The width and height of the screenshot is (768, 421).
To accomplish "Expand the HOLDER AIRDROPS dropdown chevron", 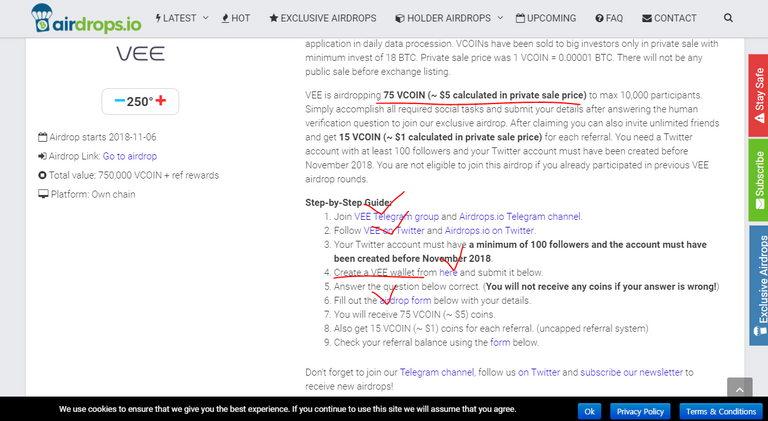I will (x=500, y=18).
